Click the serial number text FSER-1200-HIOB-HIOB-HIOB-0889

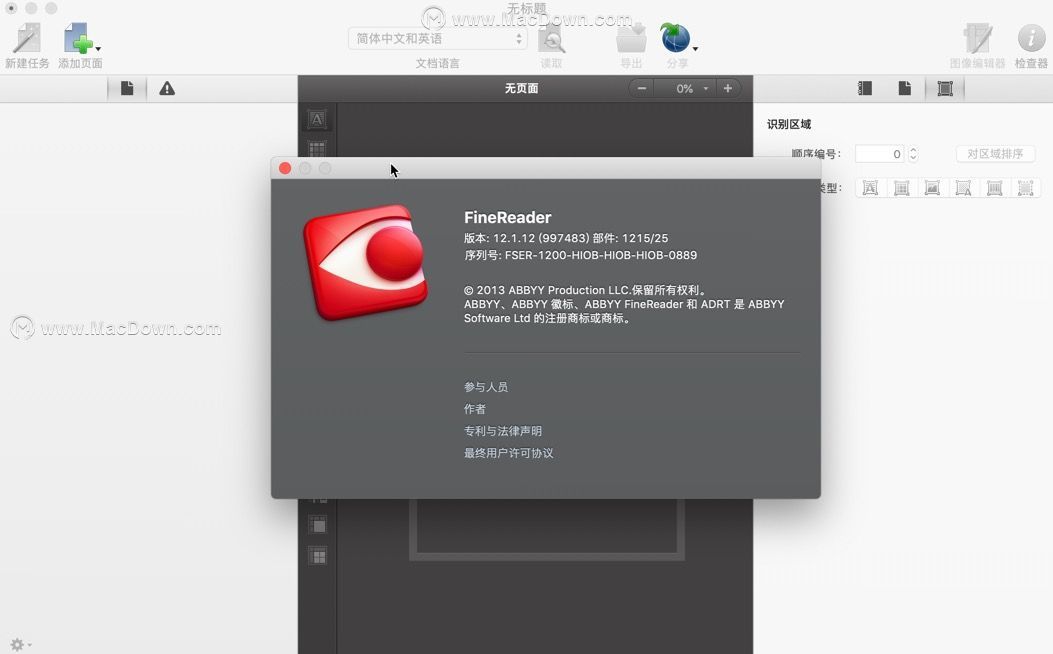[x=601, y=255]
